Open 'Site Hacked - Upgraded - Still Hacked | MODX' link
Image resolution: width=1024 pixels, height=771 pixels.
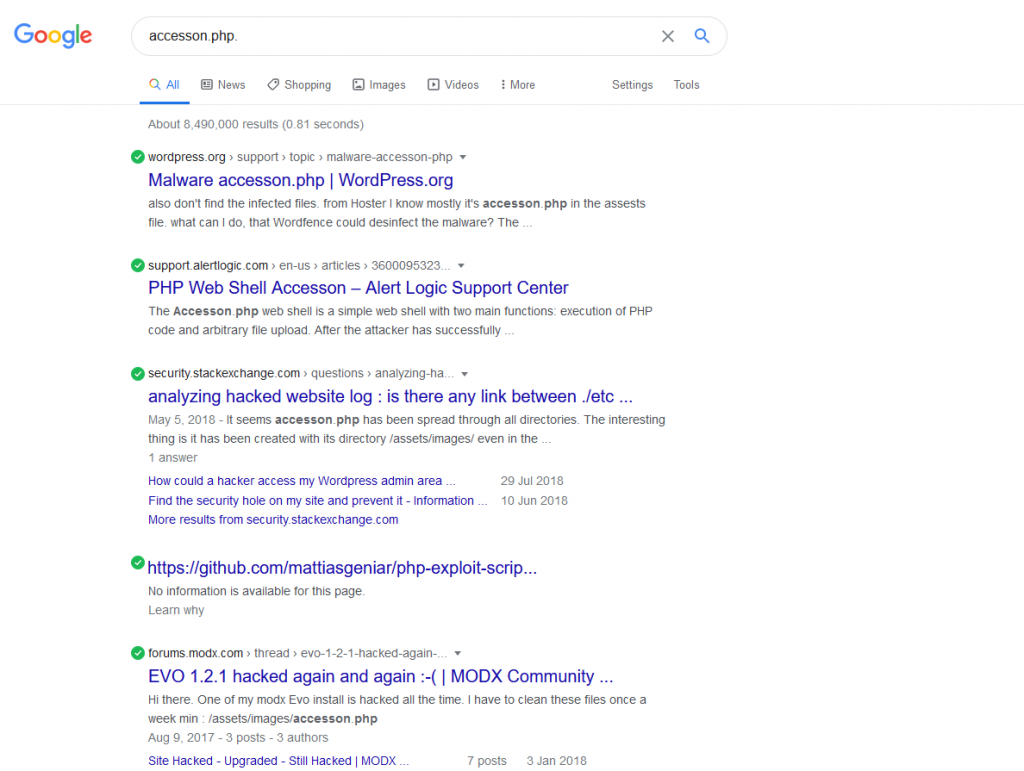pos(278,761)
